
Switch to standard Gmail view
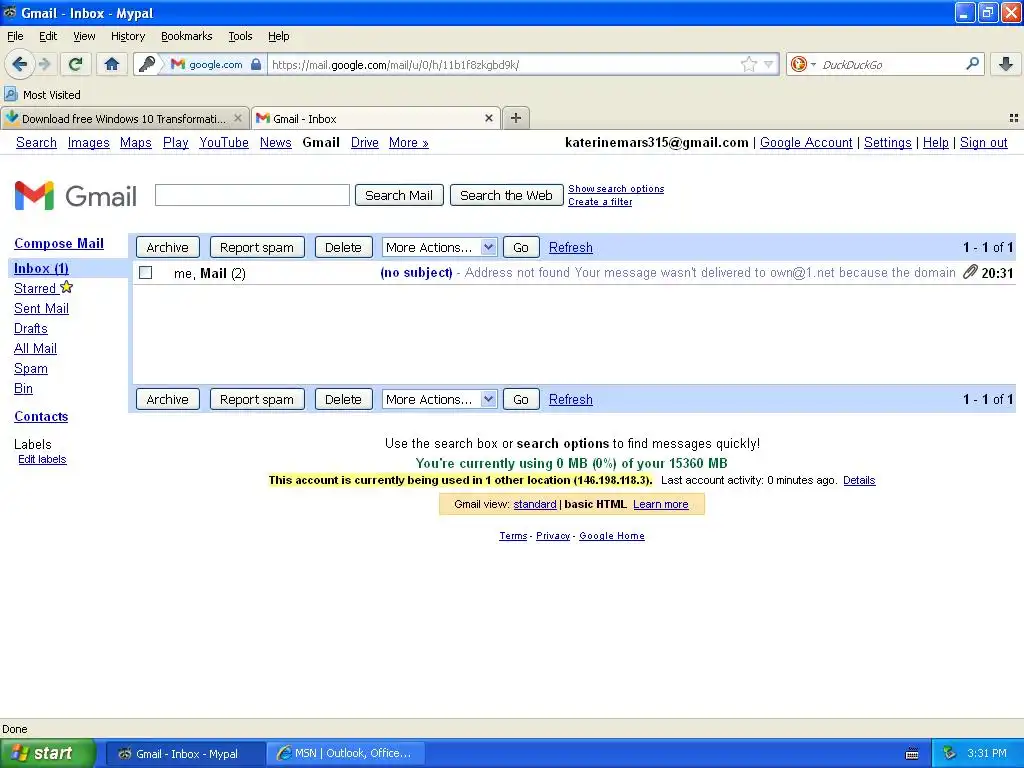tap(535, 504)
